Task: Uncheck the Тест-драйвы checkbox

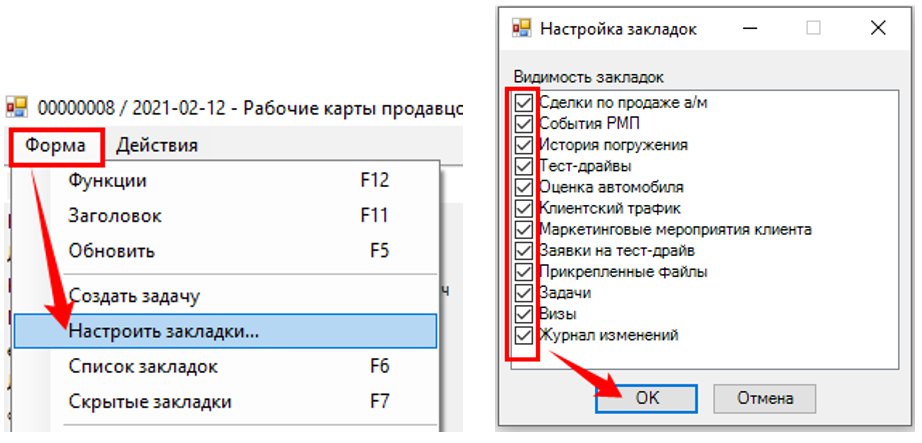Action: pos(524,165)
